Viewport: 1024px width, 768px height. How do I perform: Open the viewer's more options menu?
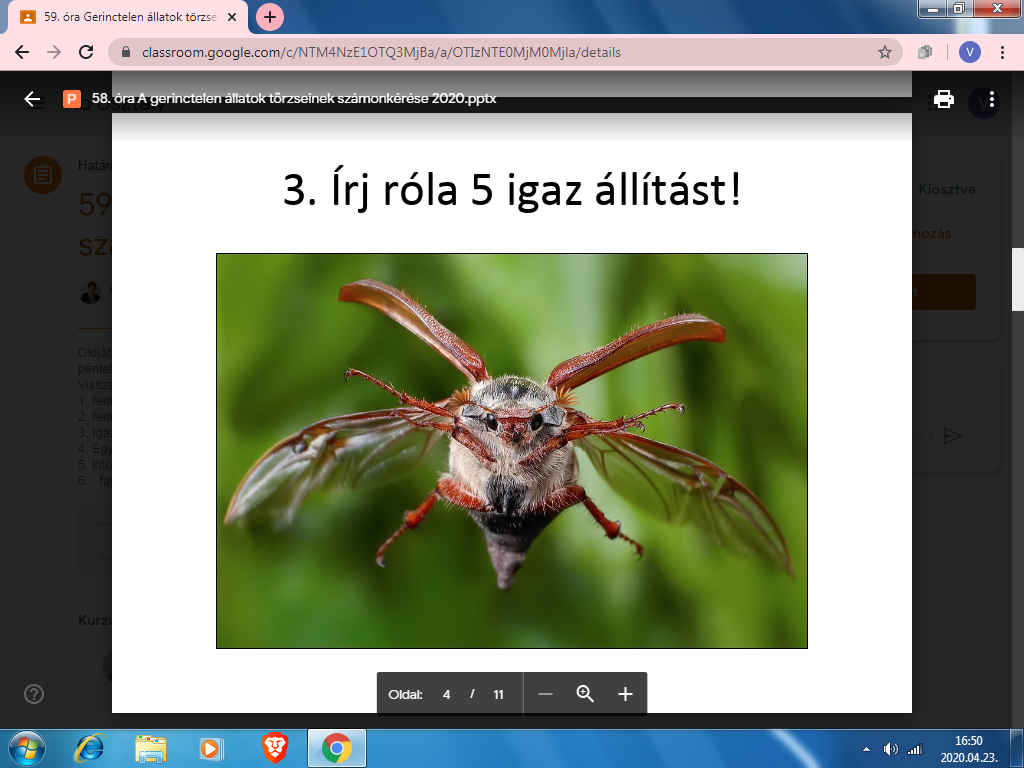(x=991, y=99)
